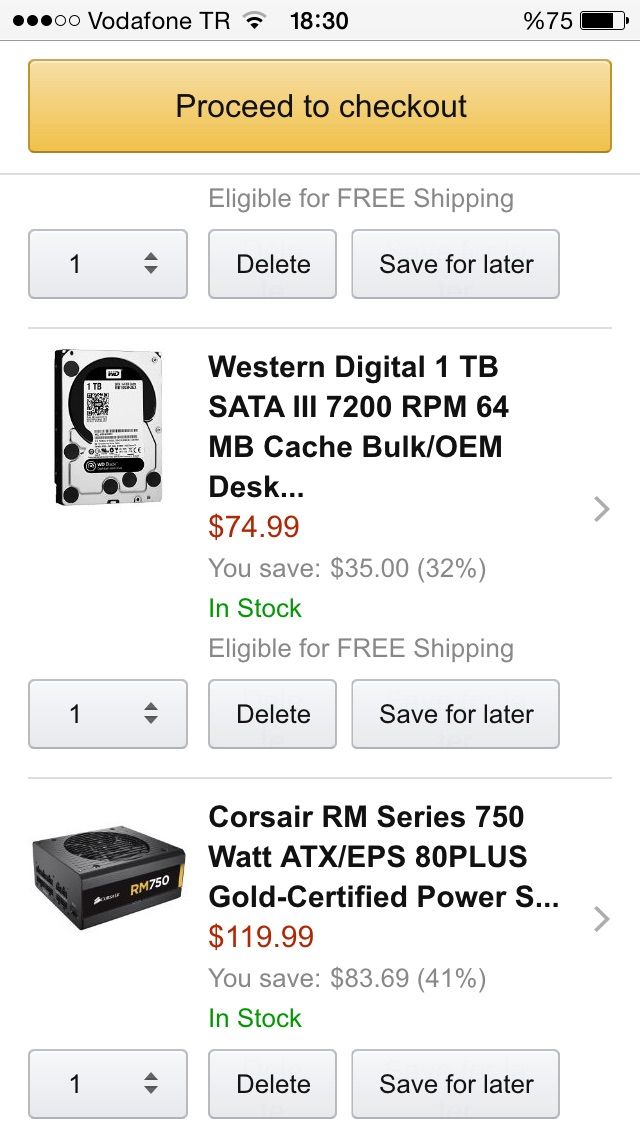
Task: Delete the Corsair power supply
Action: pos(272,1084)
